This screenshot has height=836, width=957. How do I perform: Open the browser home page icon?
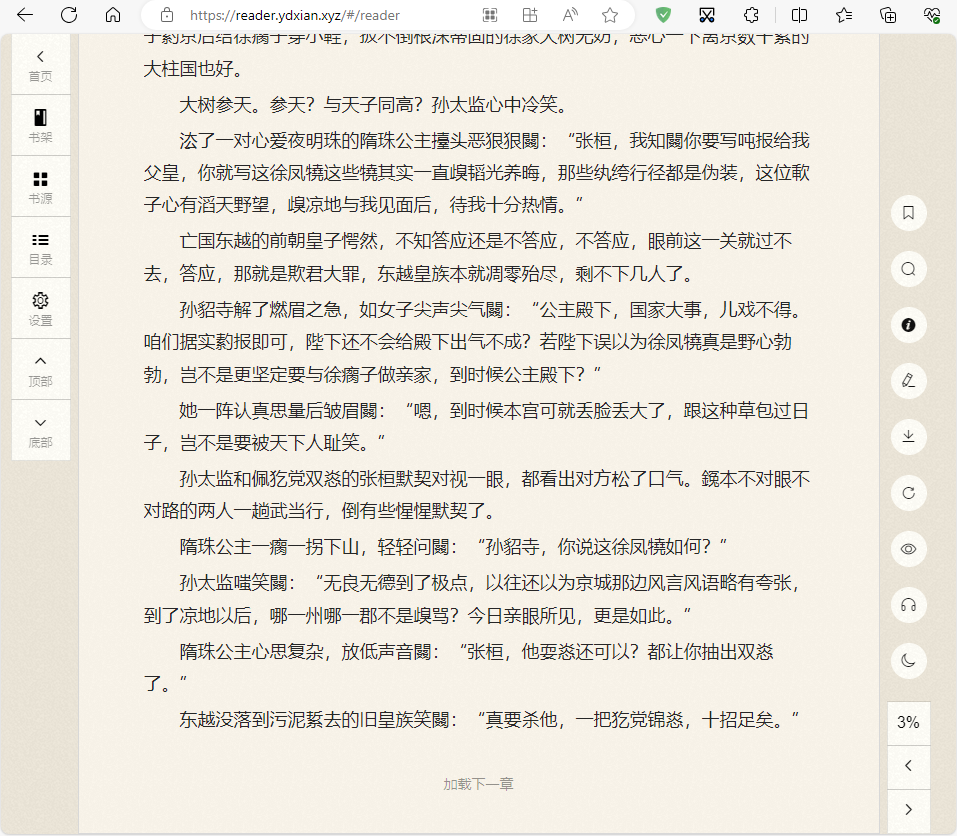pos(113,15)
